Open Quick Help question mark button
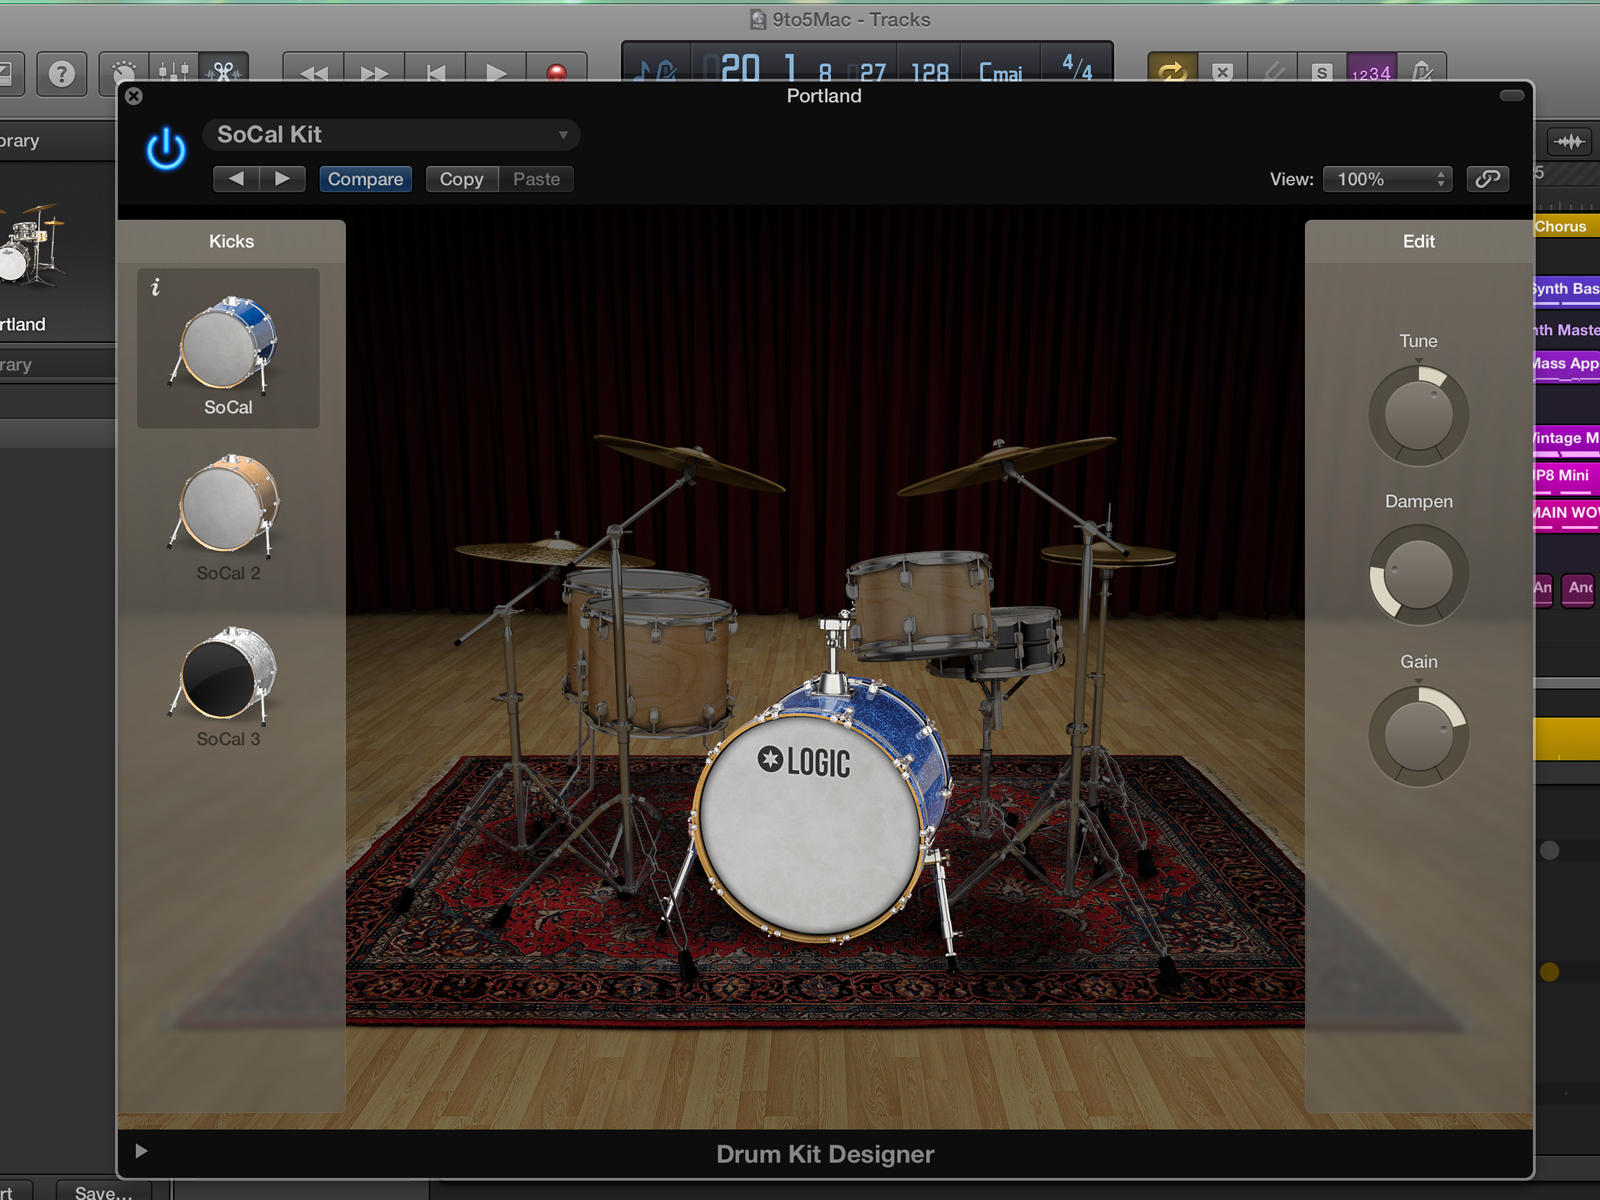This screenshot has height=1200, width=1600. [62, 73]
